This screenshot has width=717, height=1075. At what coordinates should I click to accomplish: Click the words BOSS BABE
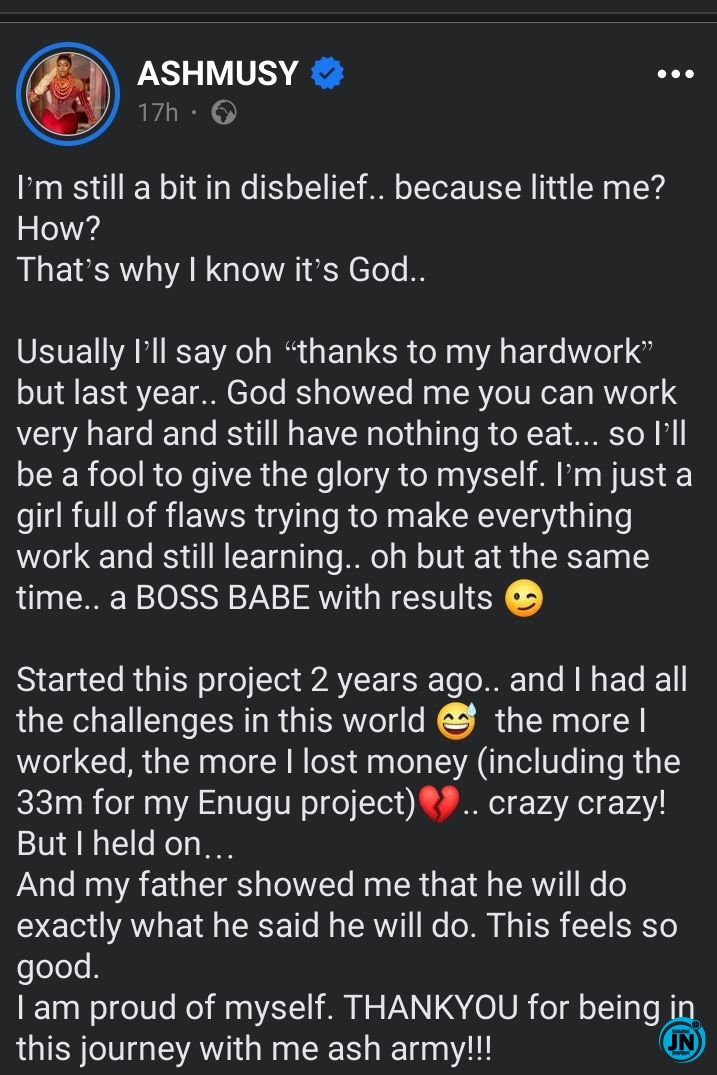click(223, 598)
